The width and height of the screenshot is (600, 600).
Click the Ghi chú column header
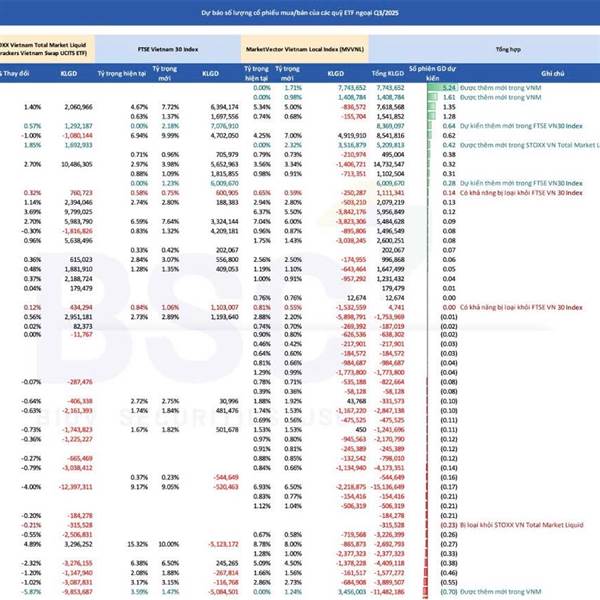coord(552,73)
